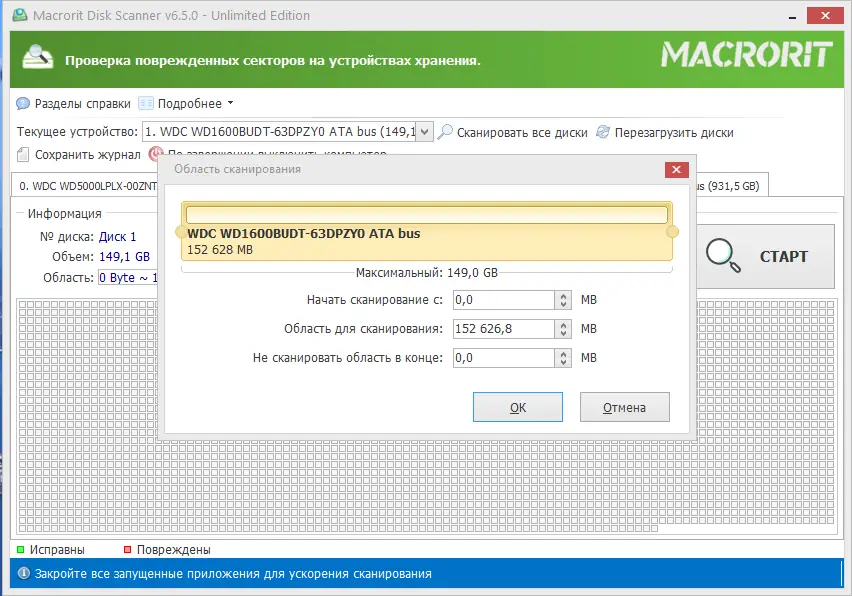Viewport: 852px width, 596px height.
Task: Click the 149,1 GB volume value
Action: pyautogui.click(x=124, y=256)
